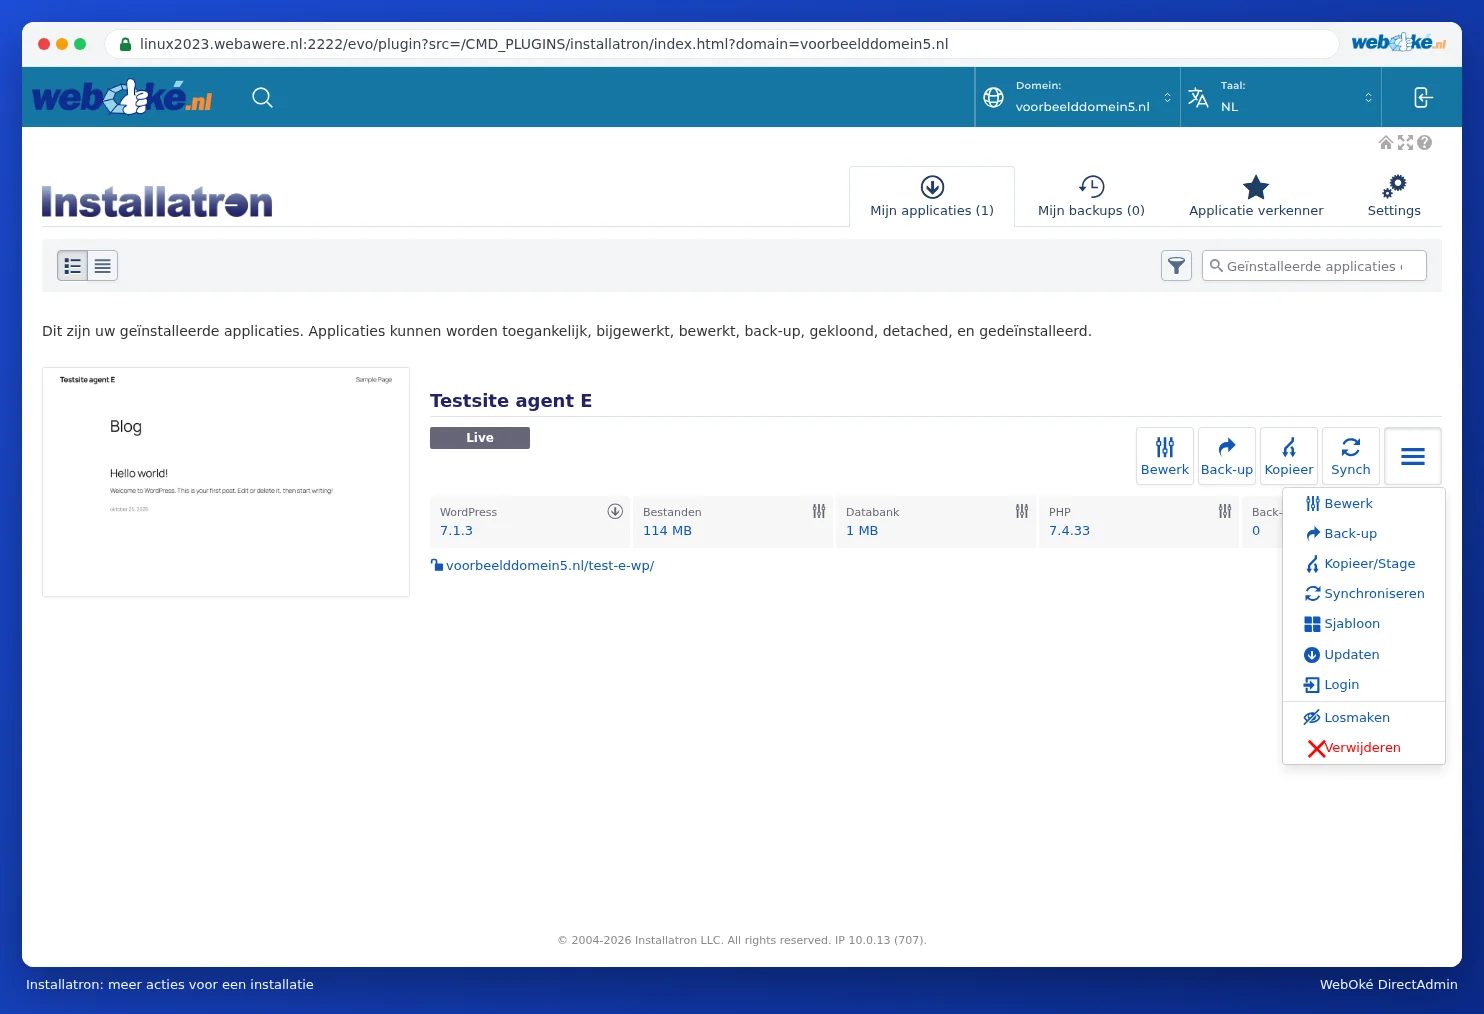Click the Installatron logo
The image size is (1484, 1014).
pyautogui.click(x=157, y=201)
